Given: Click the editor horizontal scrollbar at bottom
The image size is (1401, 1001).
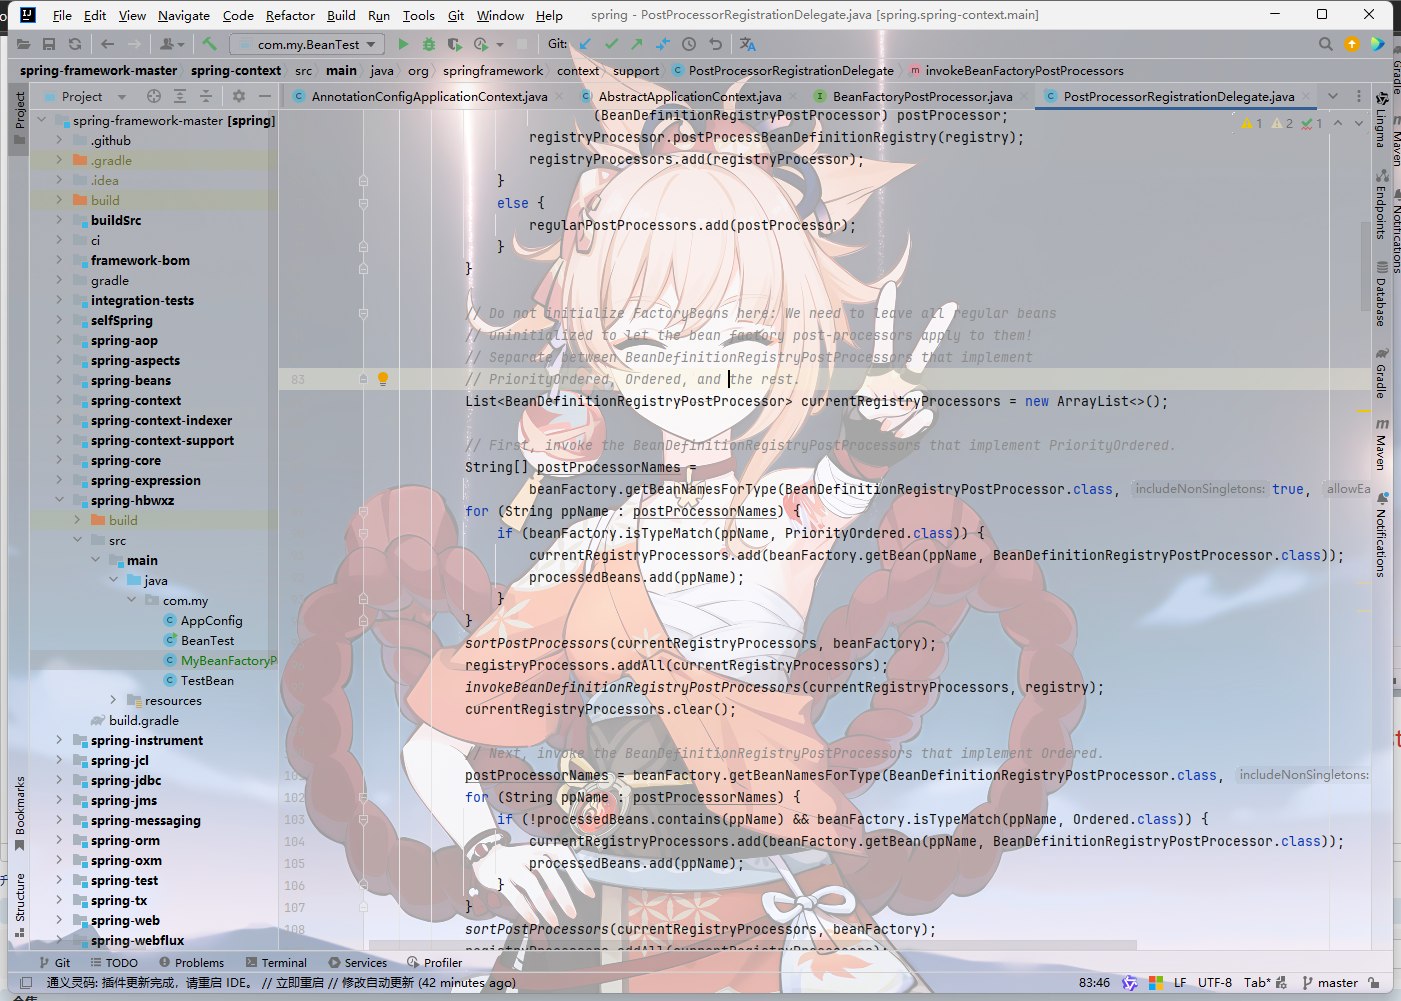Looking at the screenshot, I should coord(752,944).
